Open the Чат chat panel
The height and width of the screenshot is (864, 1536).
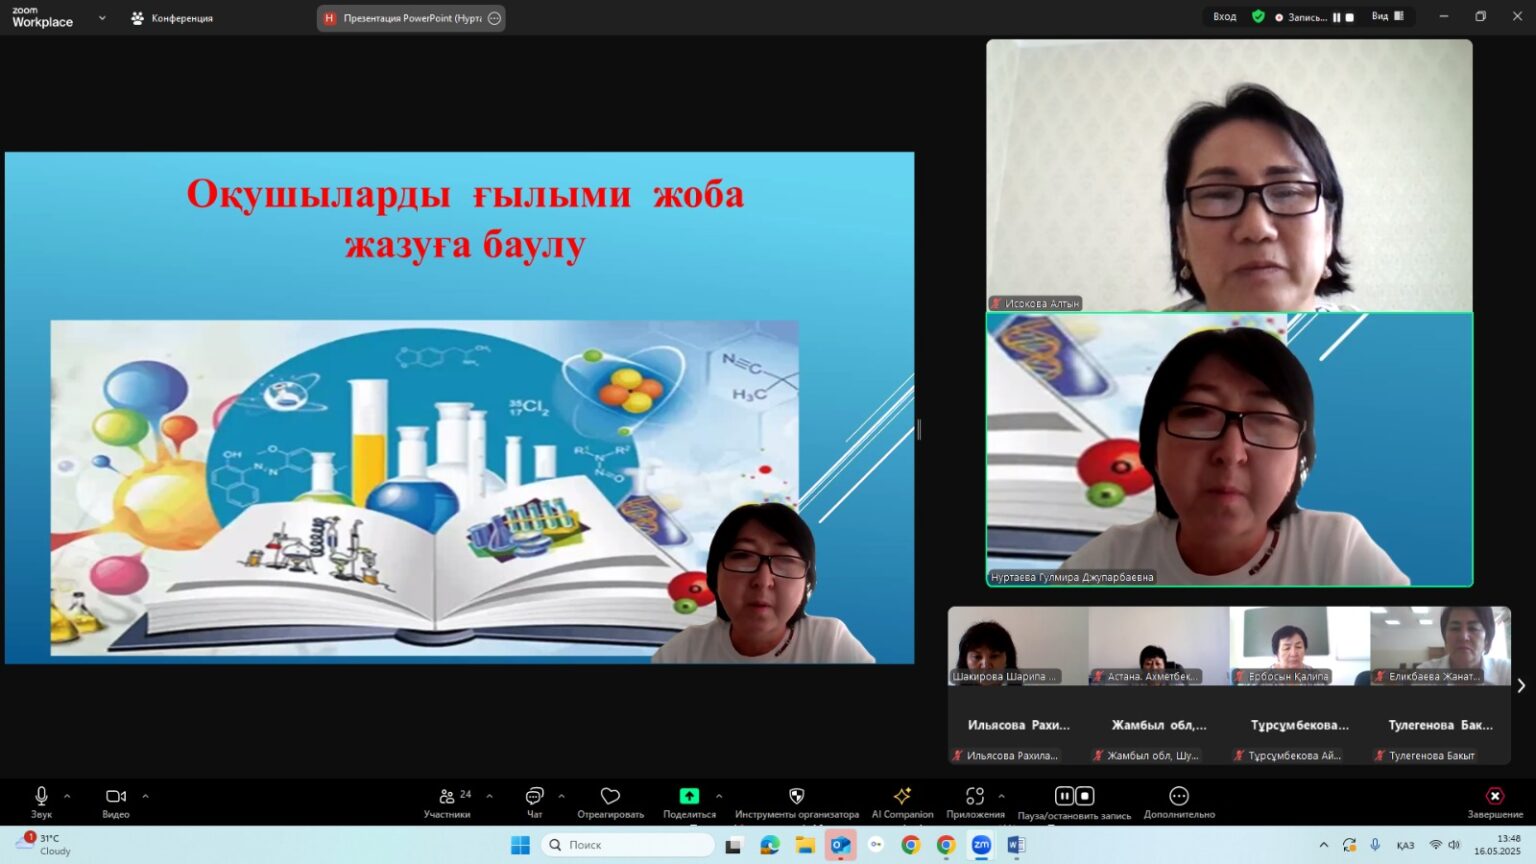pos(534,801)
